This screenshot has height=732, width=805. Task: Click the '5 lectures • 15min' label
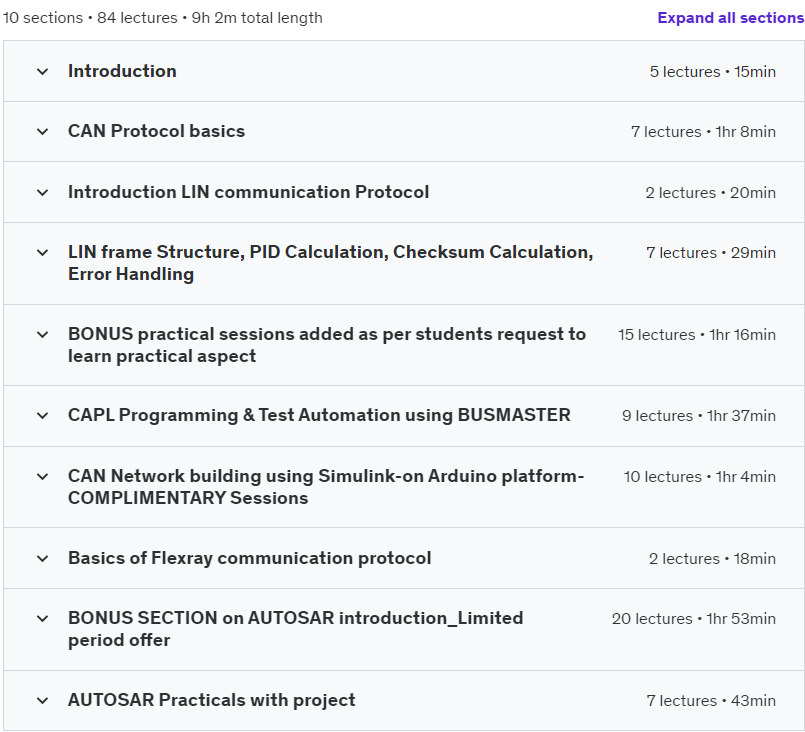(x=713, y=72)
